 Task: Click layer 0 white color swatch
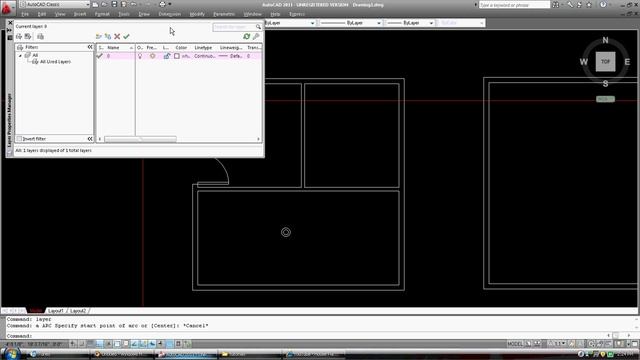[177, 56]
